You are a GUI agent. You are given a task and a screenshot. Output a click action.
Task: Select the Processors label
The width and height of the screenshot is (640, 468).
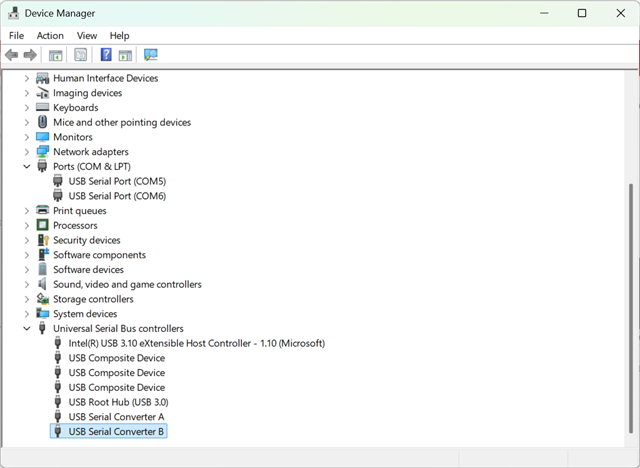tap(75, 226)
